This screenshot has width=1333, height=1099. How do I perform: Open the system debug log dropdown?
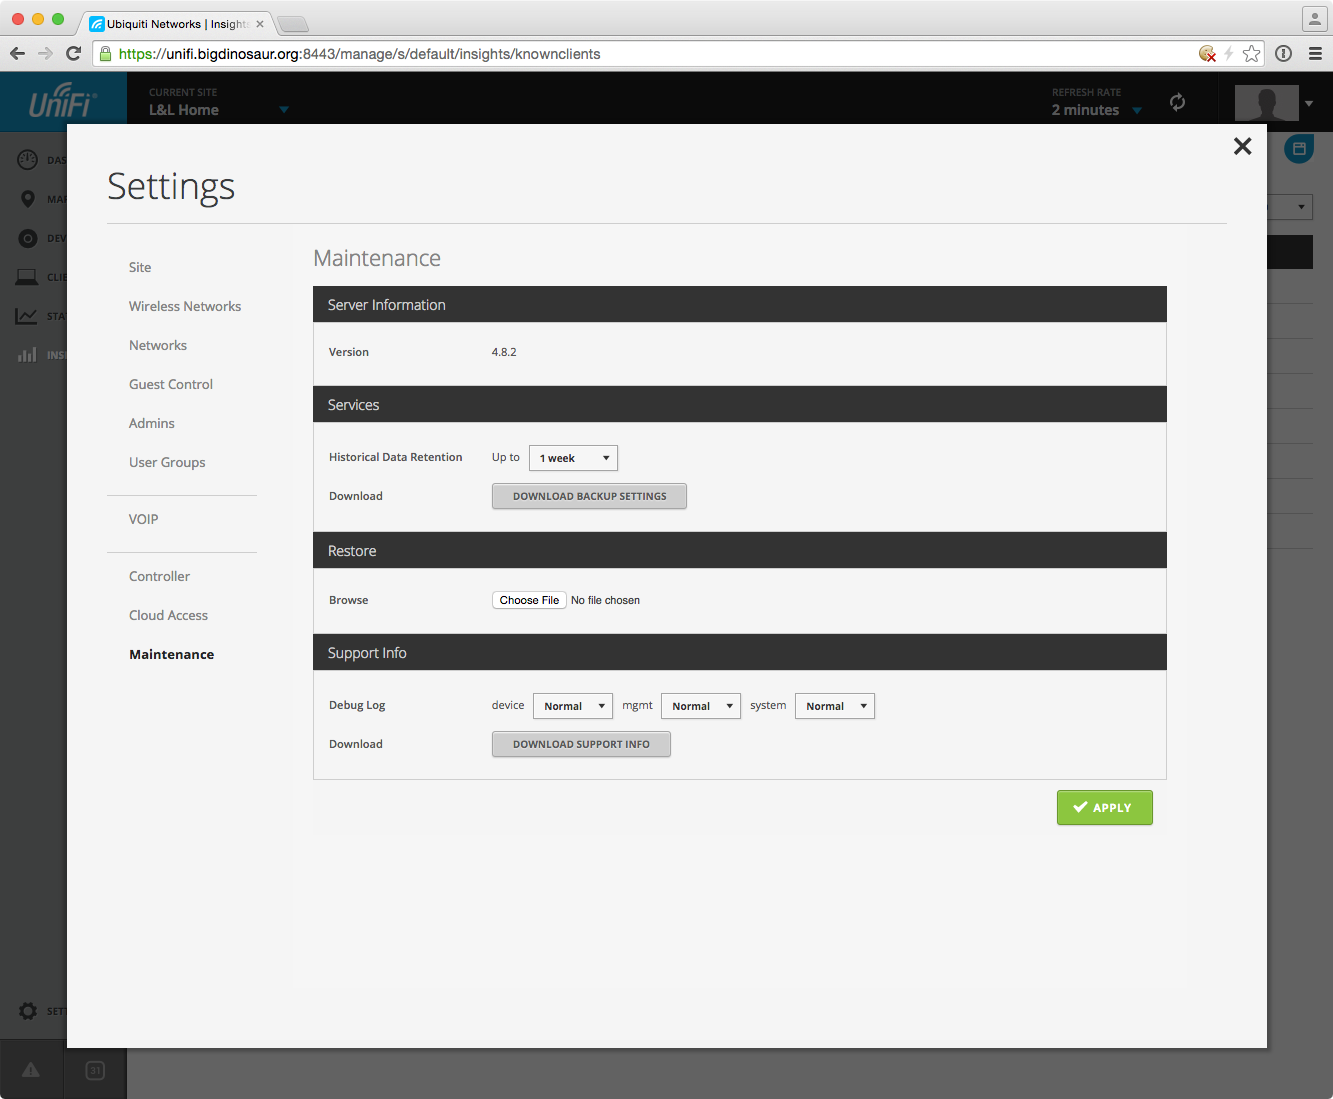pyautogui.click(x=834, y=706)
